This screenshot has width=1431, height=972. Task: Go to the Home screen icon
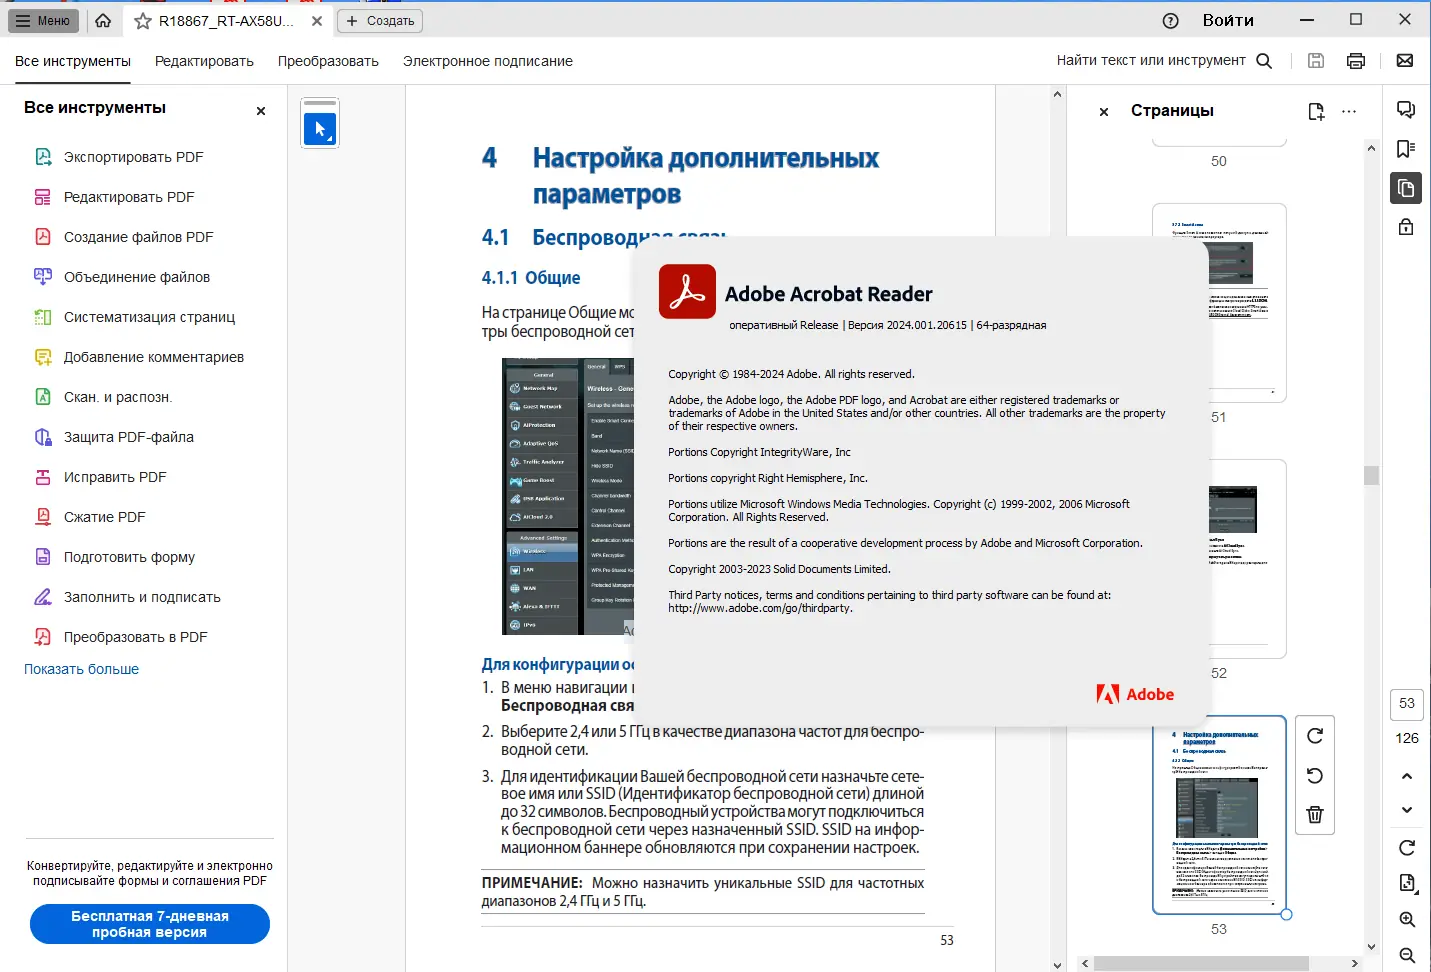(x=103, y=20)
